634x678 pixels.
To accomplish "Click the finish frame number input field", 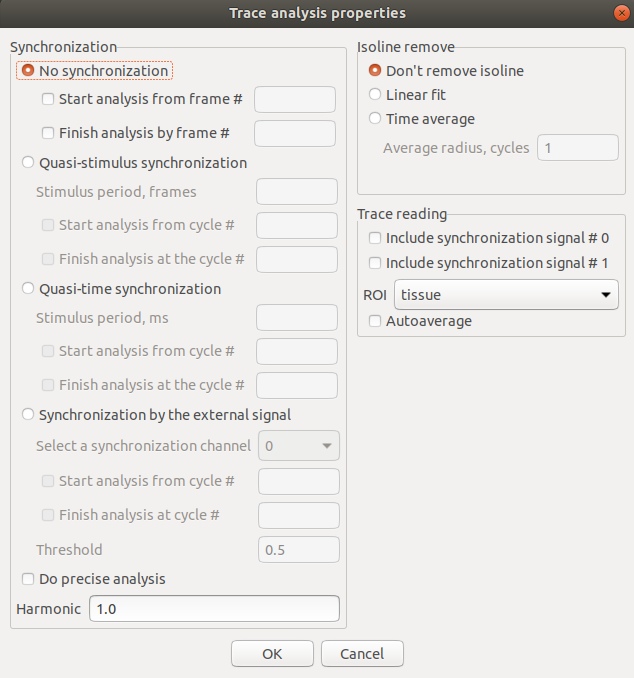I will (x=295, y=133).
